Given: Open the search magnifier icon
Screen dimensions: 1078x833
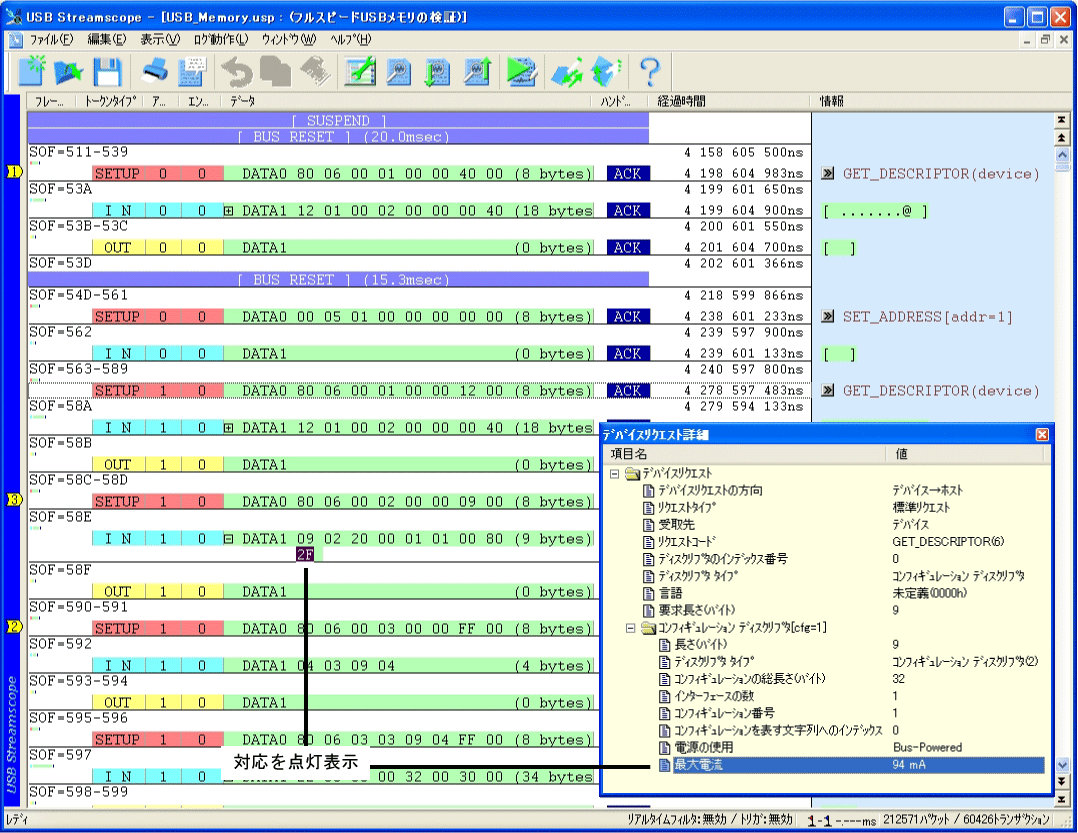Looking at the screenshot, I should pos(399,71).
